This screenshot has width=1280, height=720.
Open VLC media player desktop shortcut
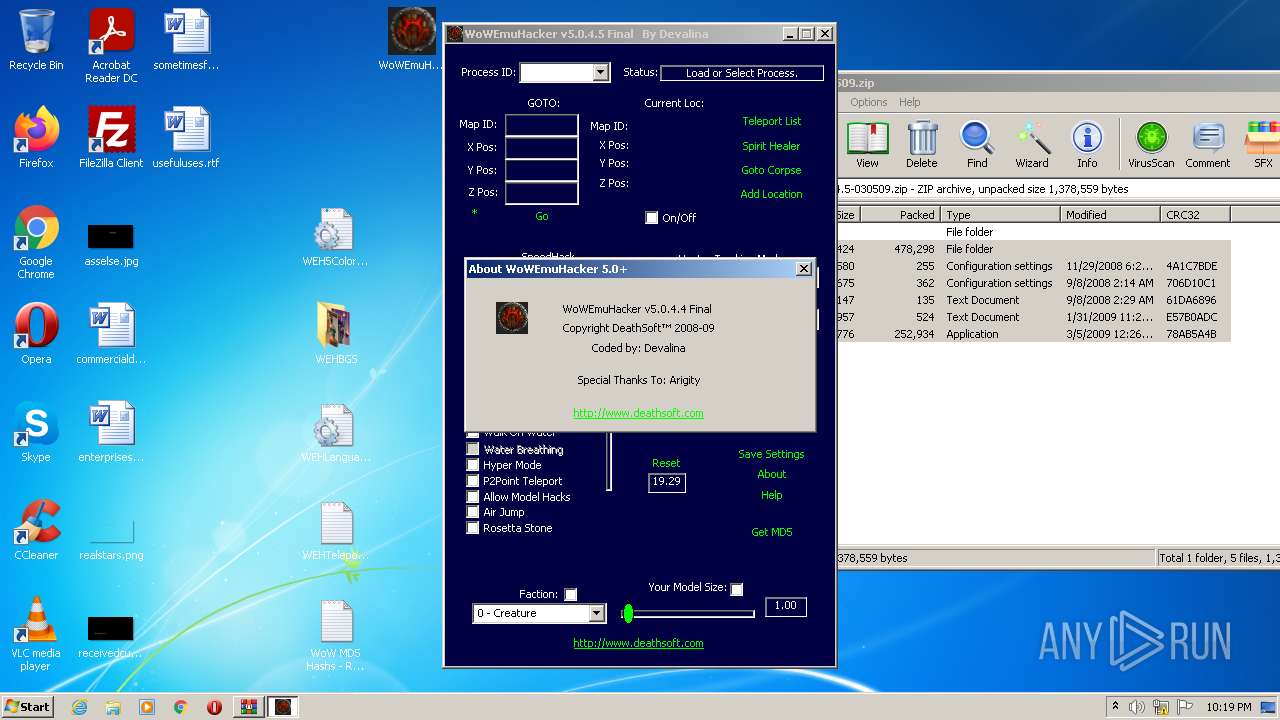(x=36, y=634)
